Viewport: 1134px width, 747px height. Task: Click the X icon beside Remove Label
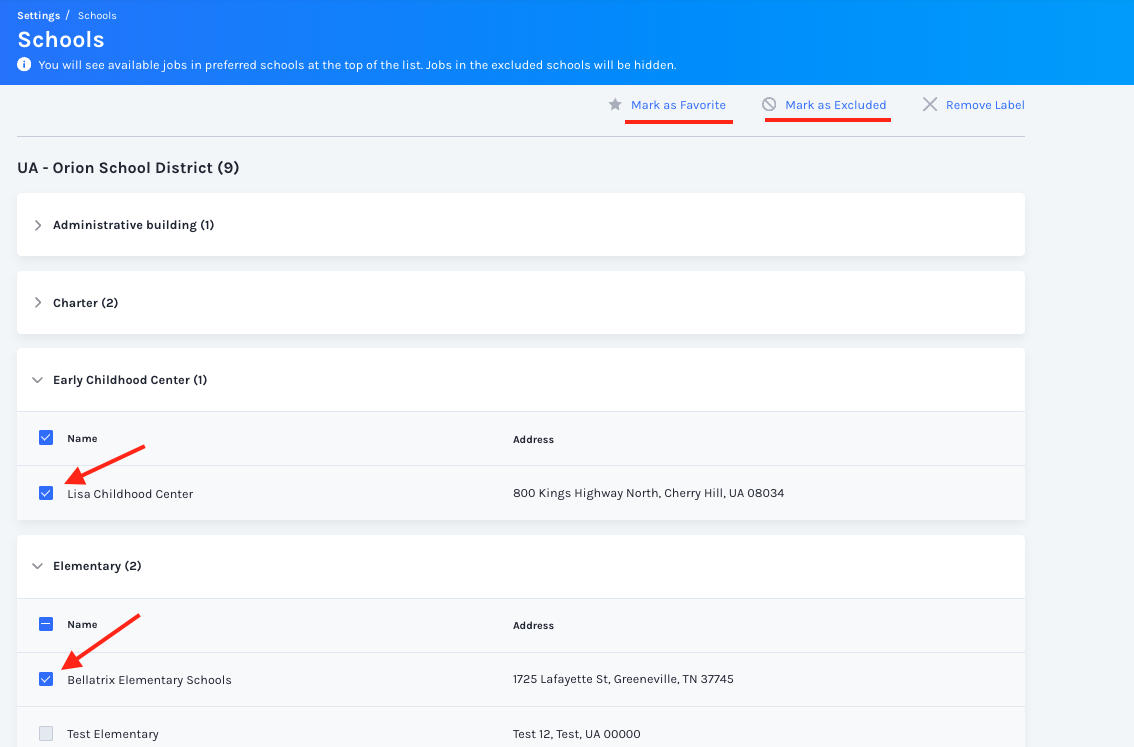930,105
